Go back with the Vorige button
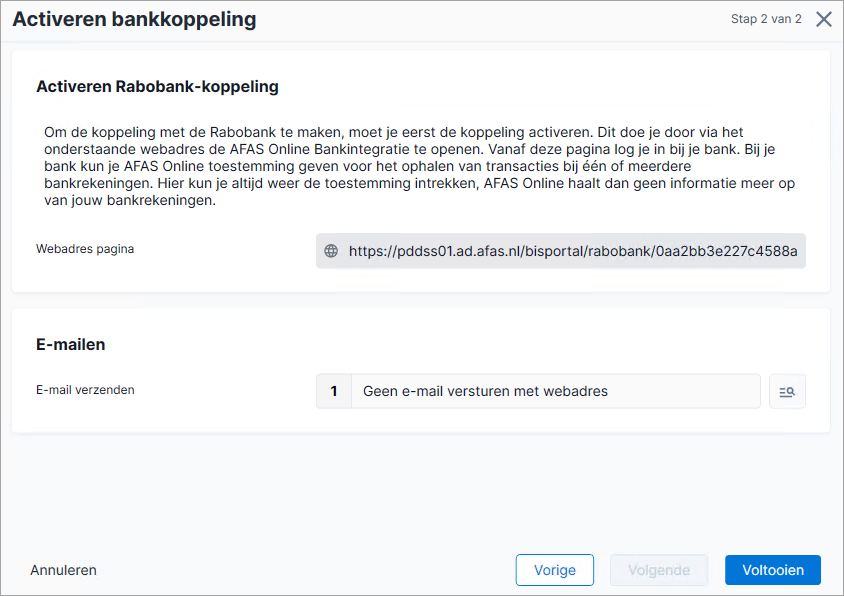The width and height of the screenshot is (844, 596). [554, 570]
